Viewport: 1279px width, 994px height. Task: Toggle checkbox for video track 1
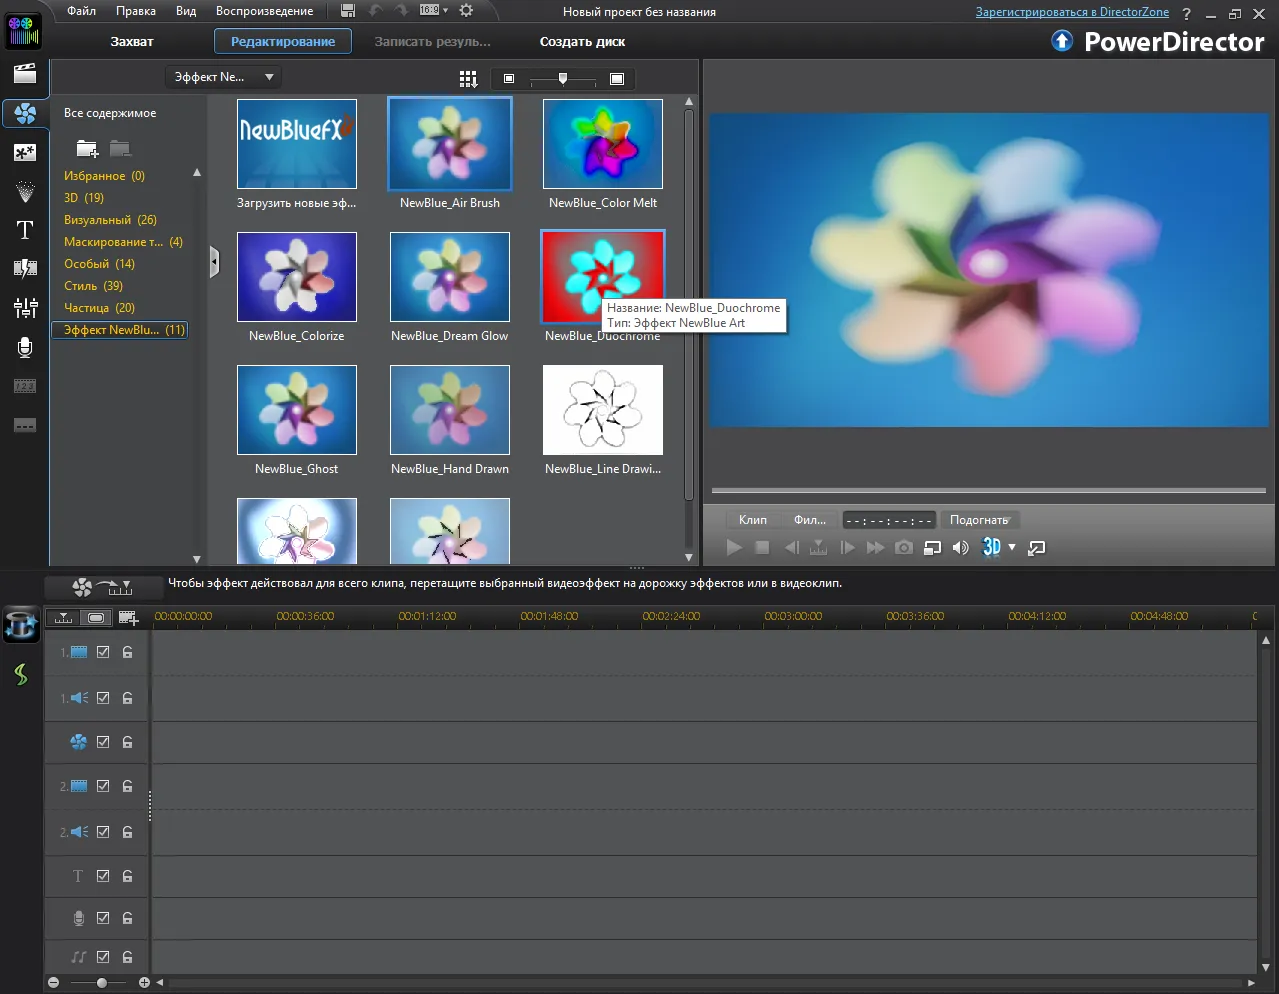click(103, 652)
